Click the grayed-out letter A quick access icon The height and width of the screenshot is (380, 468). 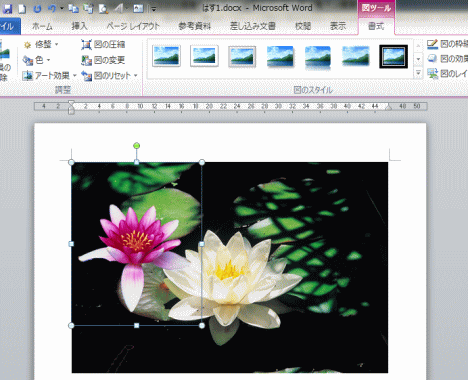(x=118, y=9)
